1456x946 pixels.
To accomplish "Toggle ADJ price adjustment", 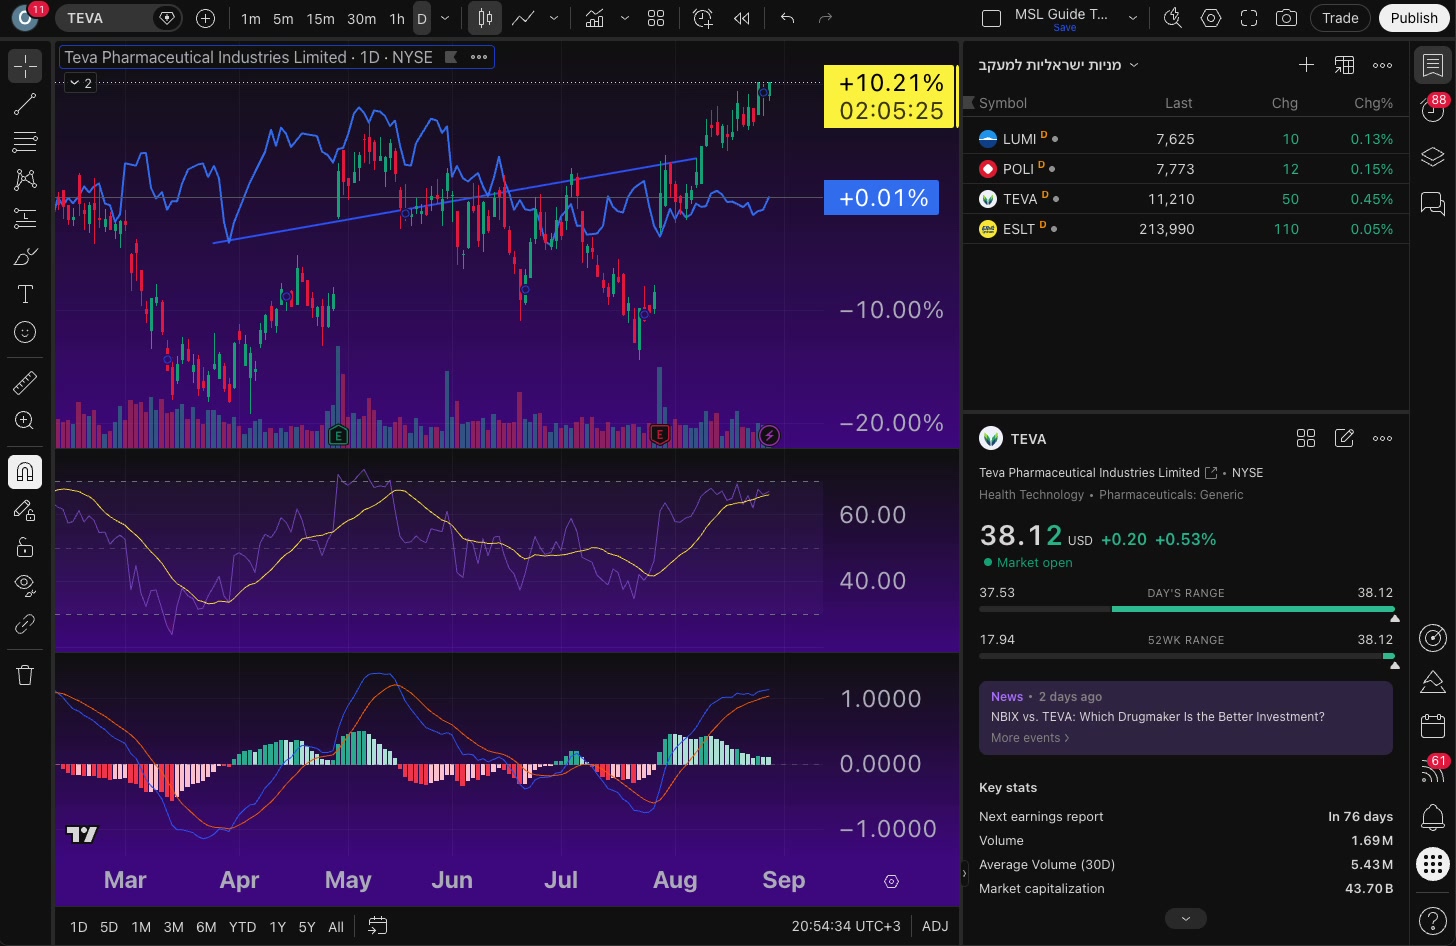I will pyautogui.click(x=935, y=926).
